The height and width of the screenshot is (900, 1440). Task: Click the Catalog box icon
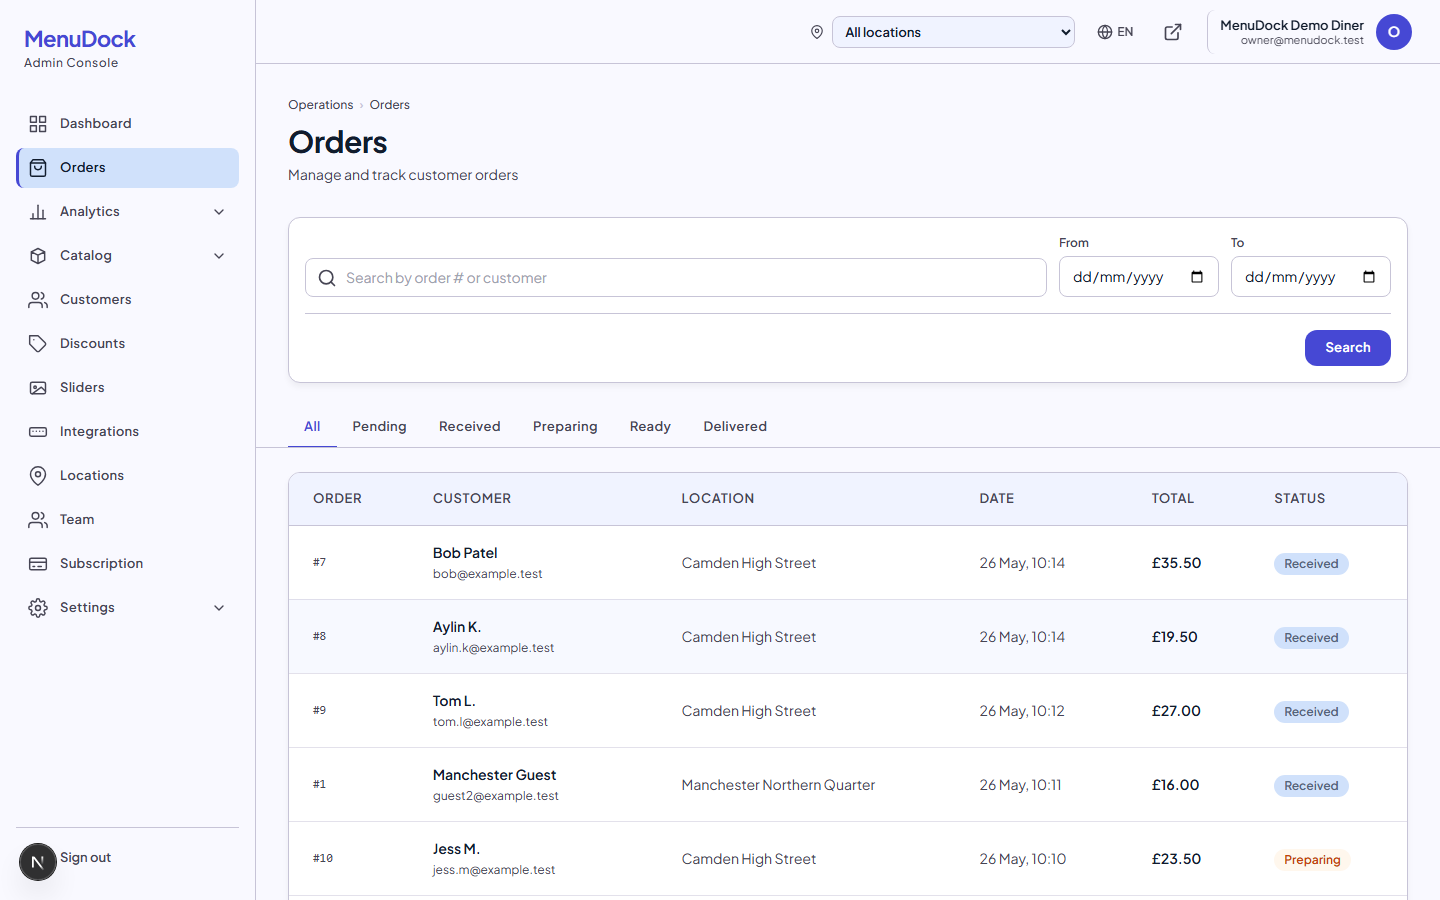[x=38, y=256]
